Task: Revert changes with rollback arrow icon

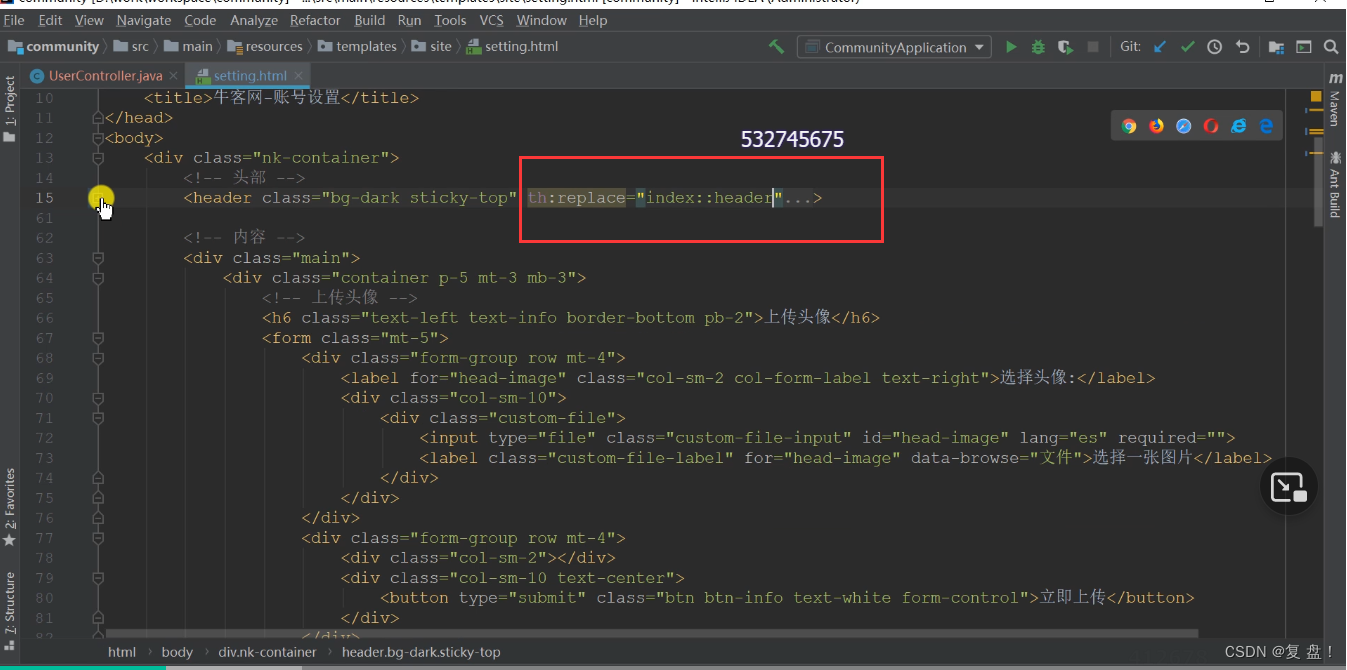Action: pos(1242,47)
